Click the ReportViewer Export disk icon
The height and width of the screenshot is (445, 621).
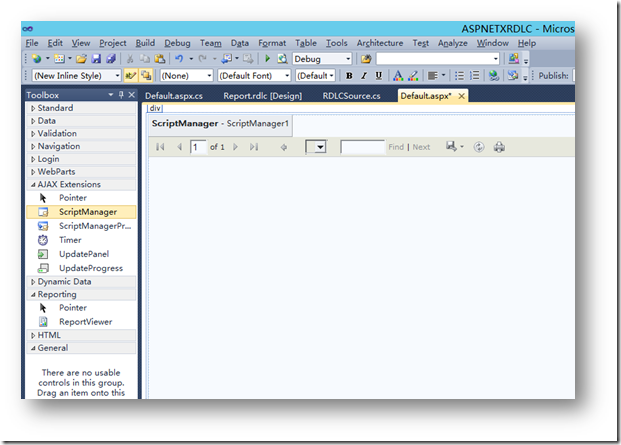(451, 146)
